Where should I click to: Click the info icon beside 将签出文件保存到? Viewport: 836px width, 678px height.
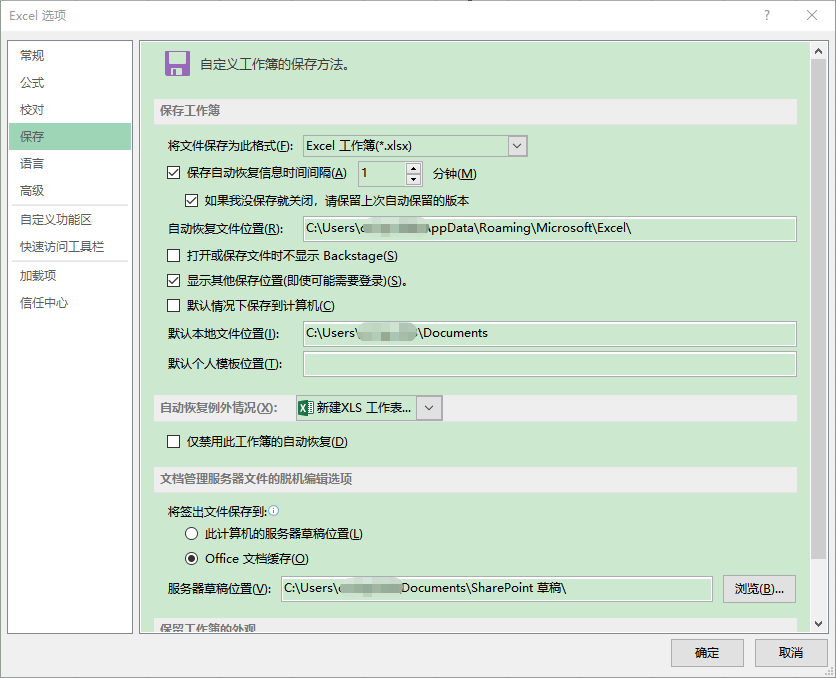pyautogui.click(x=274, y=511)
